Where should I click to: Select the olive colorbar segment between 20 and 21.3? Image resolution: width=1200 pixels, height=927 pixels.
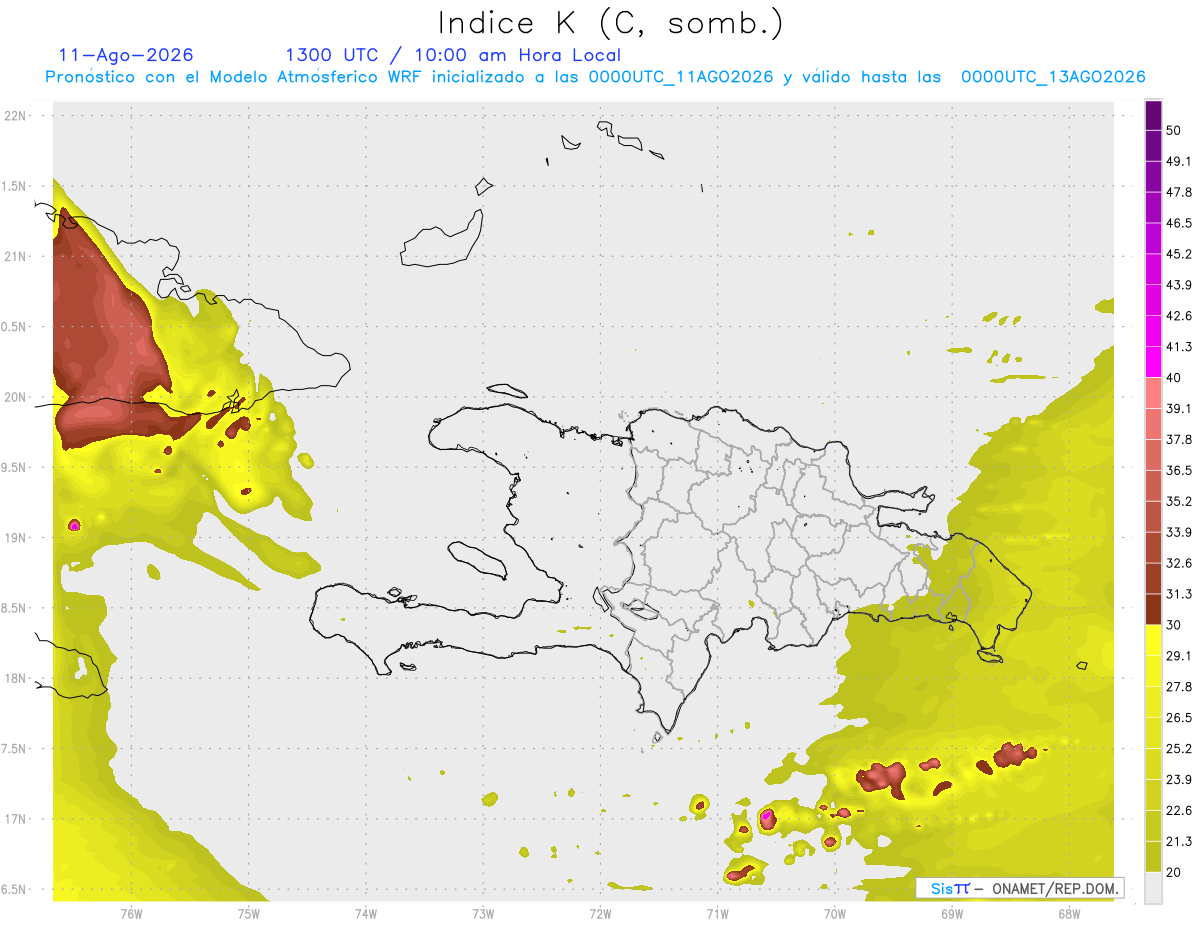[x=1154, y=857]
